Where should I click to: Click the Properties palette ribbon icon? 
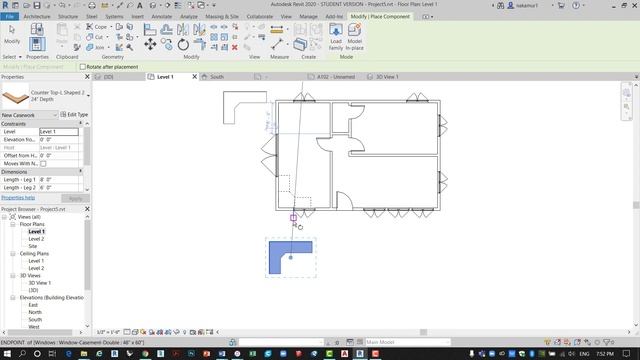pos(37,44)
